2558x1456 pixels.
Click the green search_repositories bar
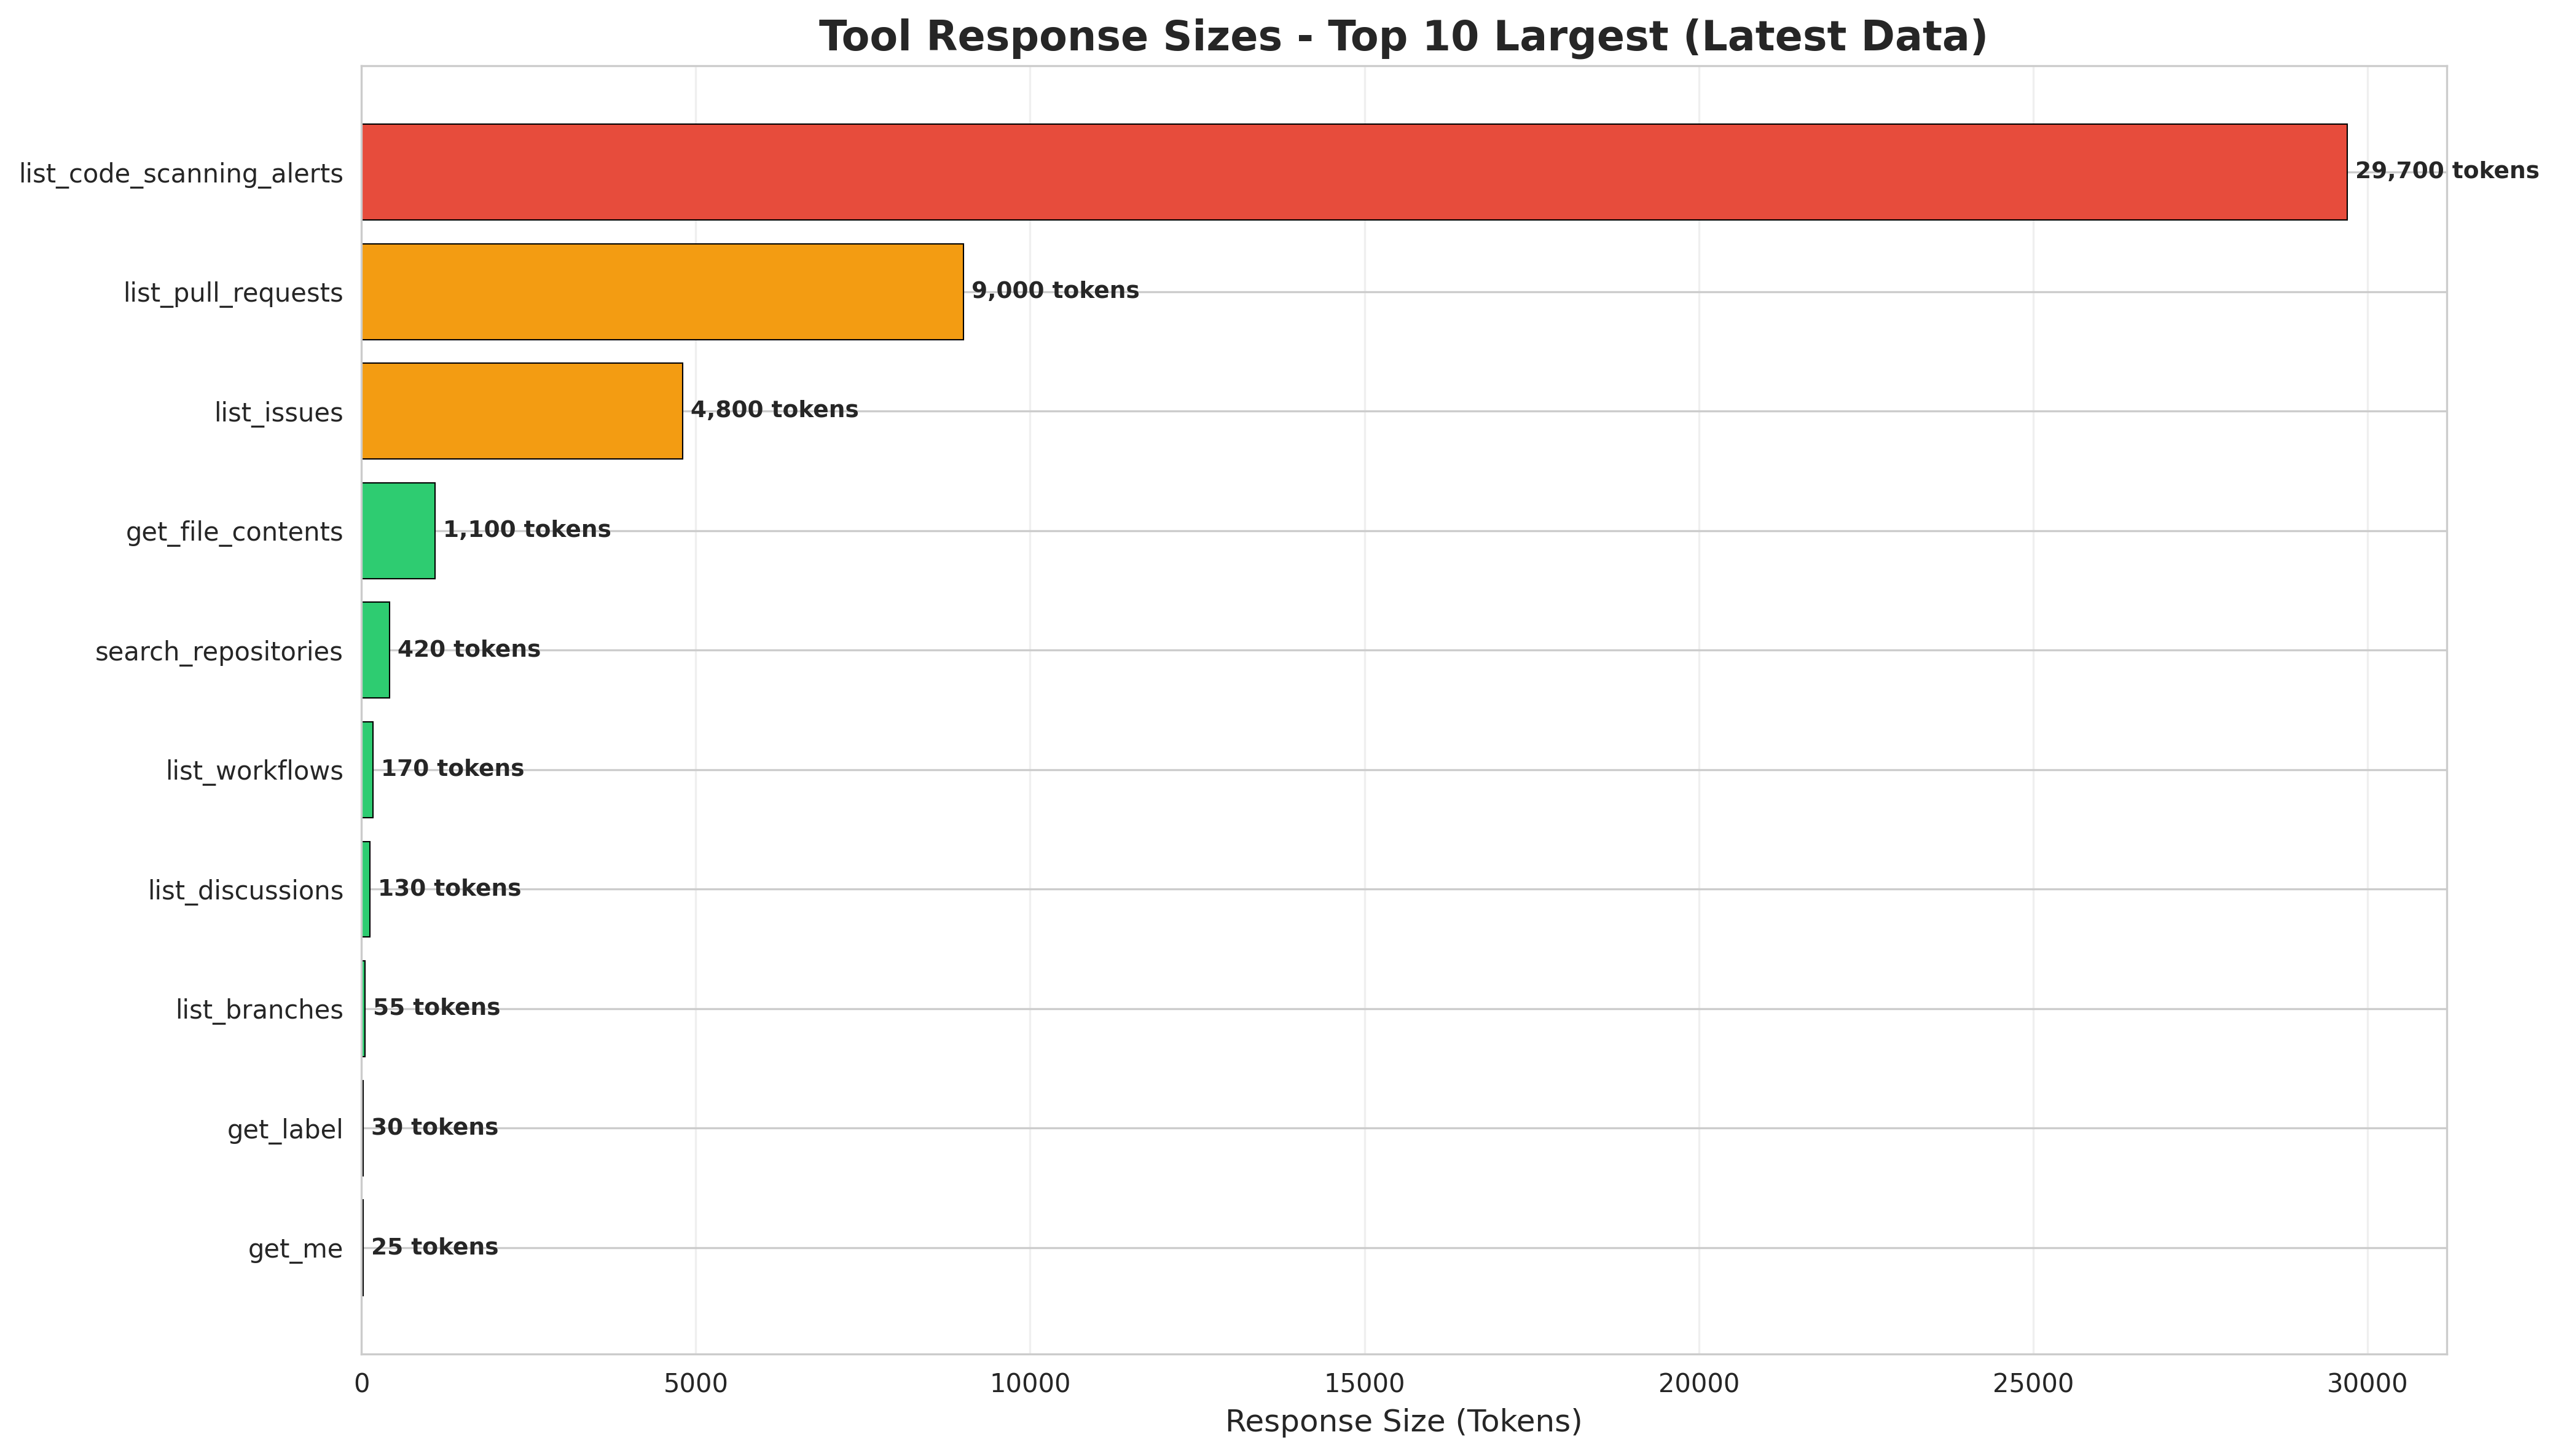(x=376, y=650)
